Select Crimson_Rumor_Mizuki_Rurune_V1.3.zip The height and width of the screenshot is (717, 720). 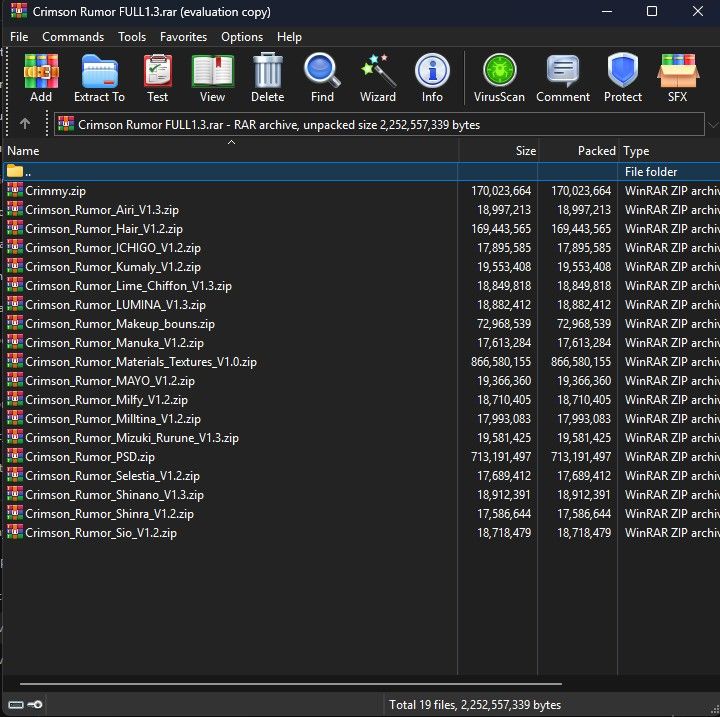132,437
